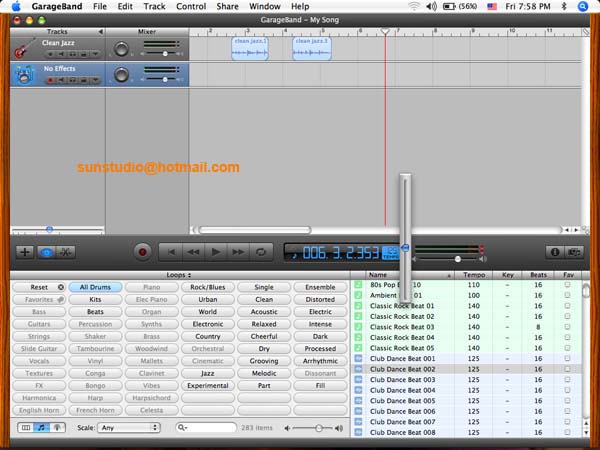
Task: Click the Classic Rock Beat 03 loop icon
Action: click(x=358, y=327)
